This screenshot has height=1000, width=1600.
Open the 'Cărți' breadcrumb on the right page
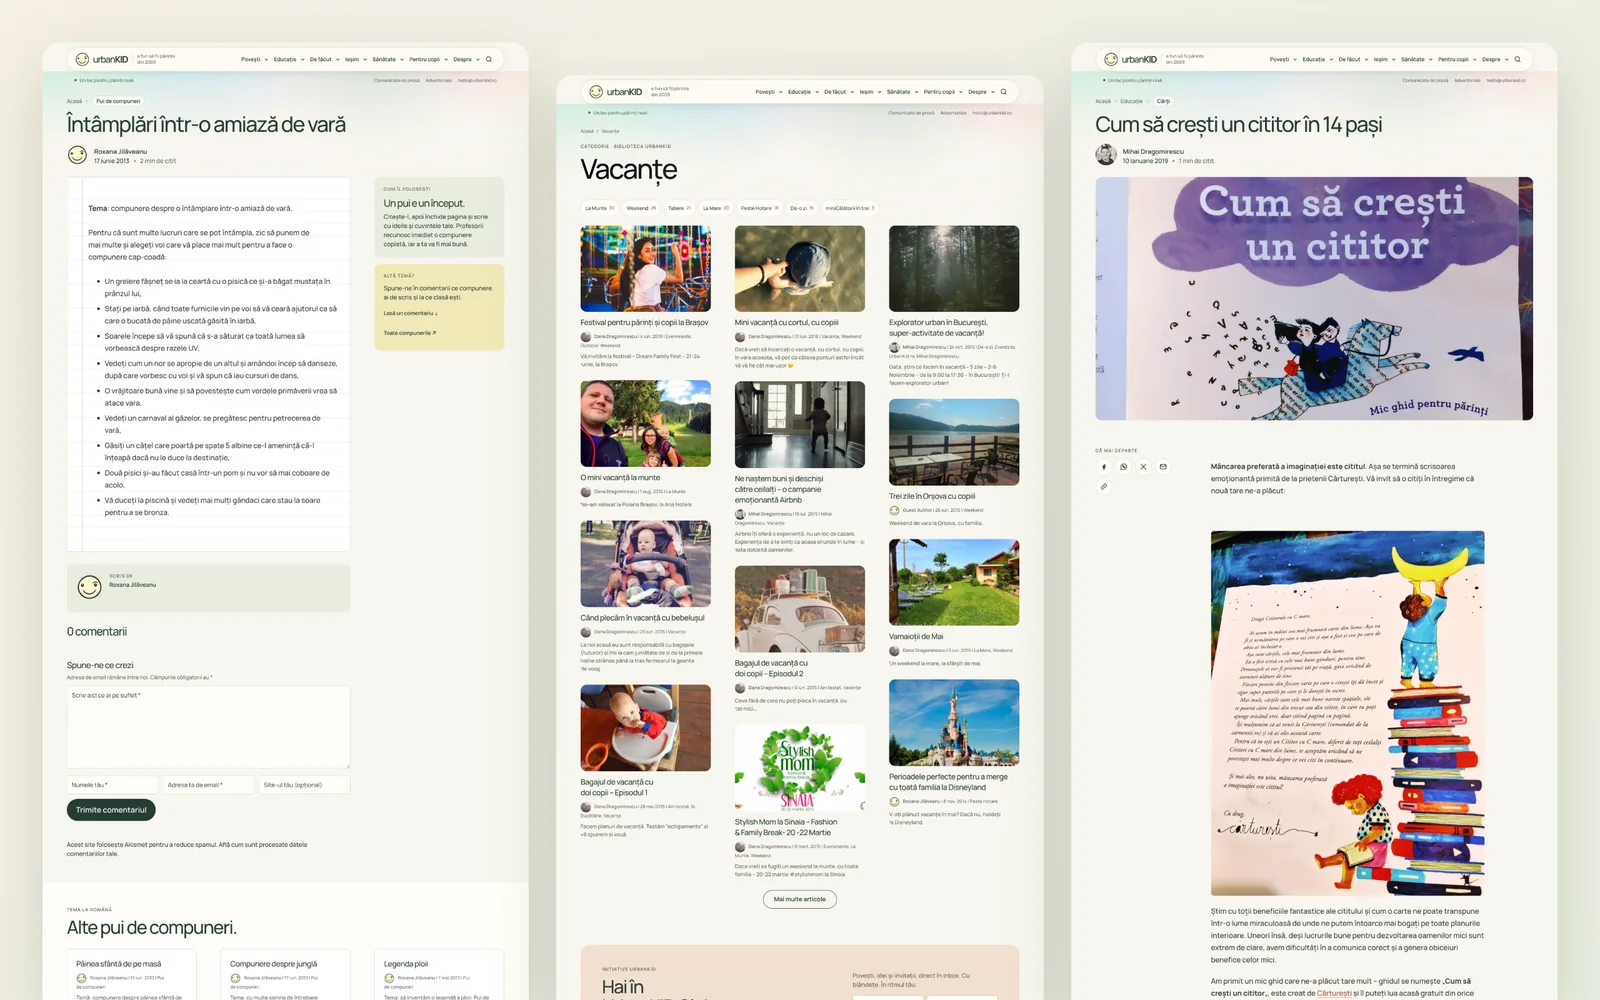pyautogui.click(x=1163, y=101)
